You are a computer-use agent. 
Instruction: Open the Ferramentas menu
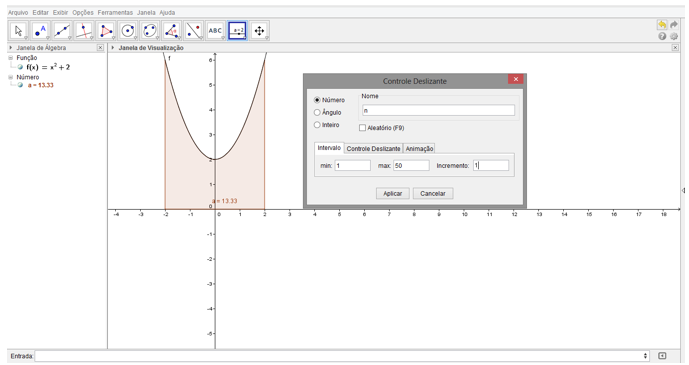coord(115,12)
